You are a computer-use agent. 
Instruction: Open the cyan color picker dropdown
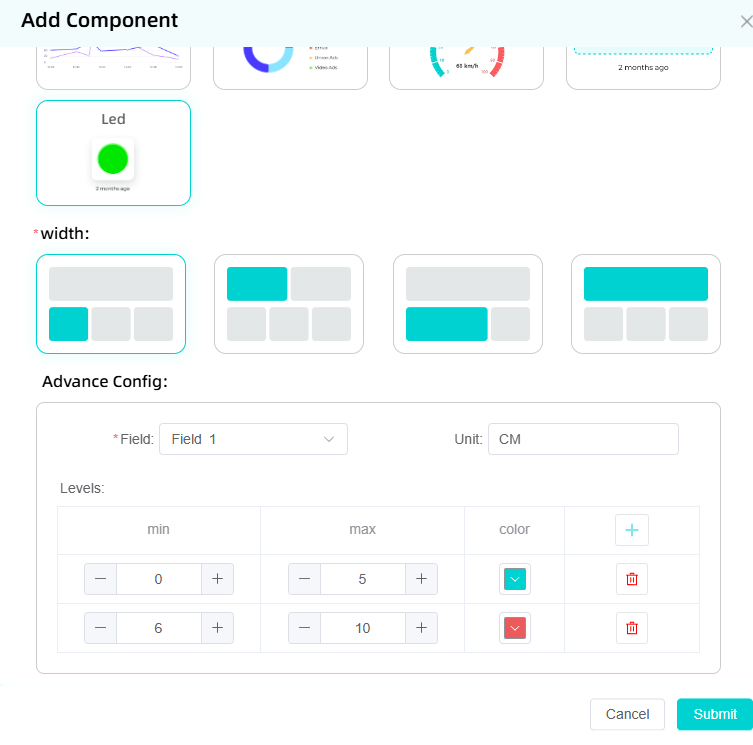pos(515,579)
